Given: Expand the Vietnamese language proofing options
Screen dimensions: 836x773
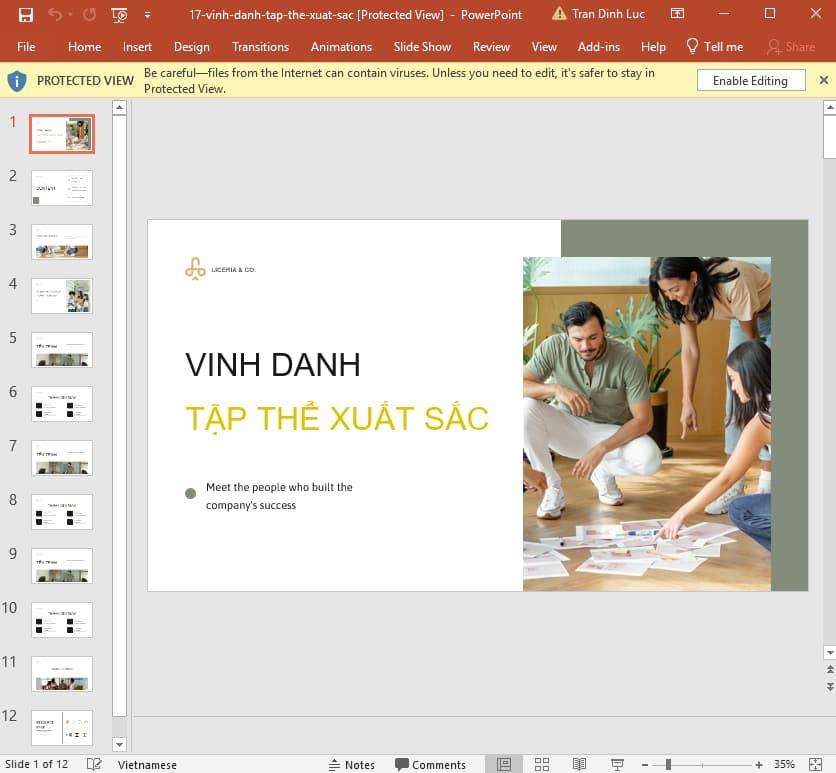Looking at the screenshot, I should tap(147, 764).
